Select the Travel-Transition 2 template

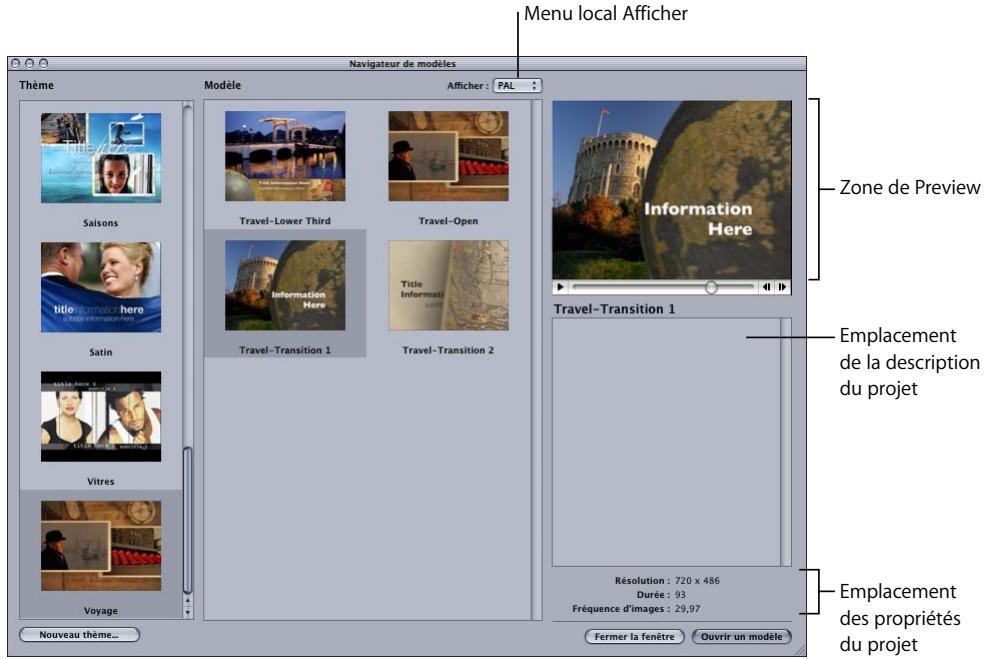448,285
